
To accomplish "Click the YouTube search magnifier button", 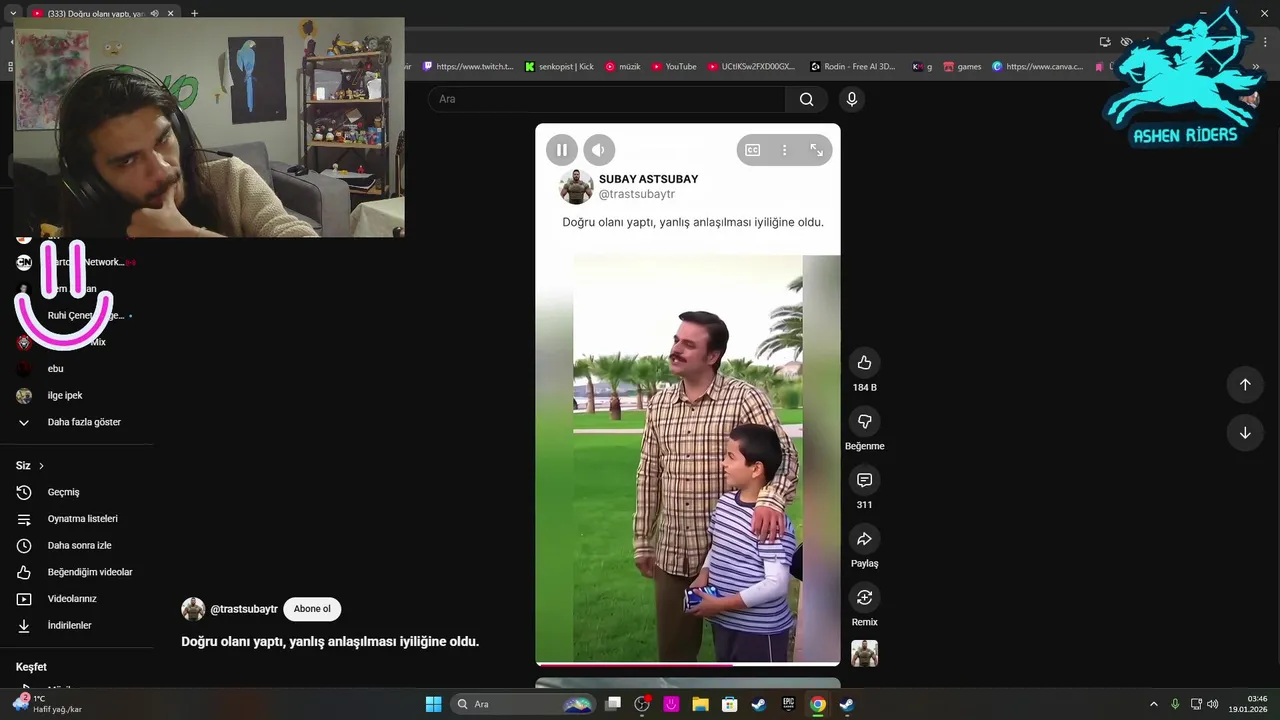I will tap(806, 99).
